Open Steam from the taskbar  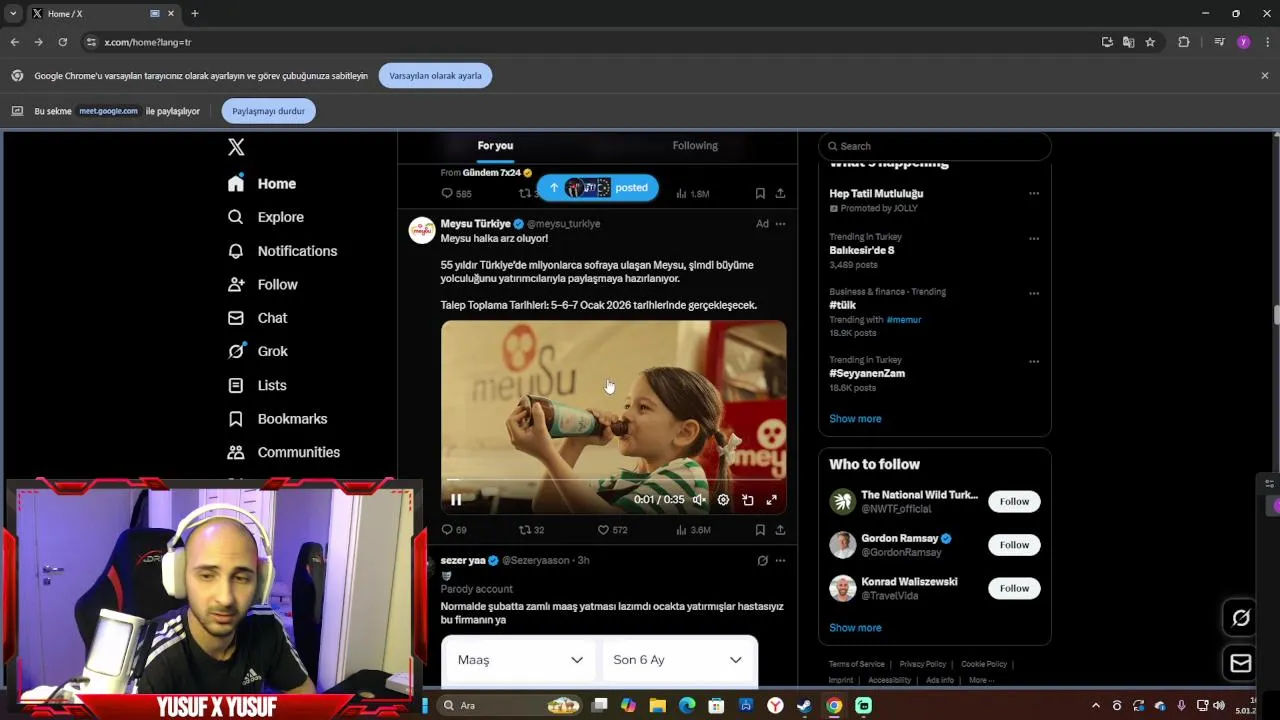[x=804, y=706]
